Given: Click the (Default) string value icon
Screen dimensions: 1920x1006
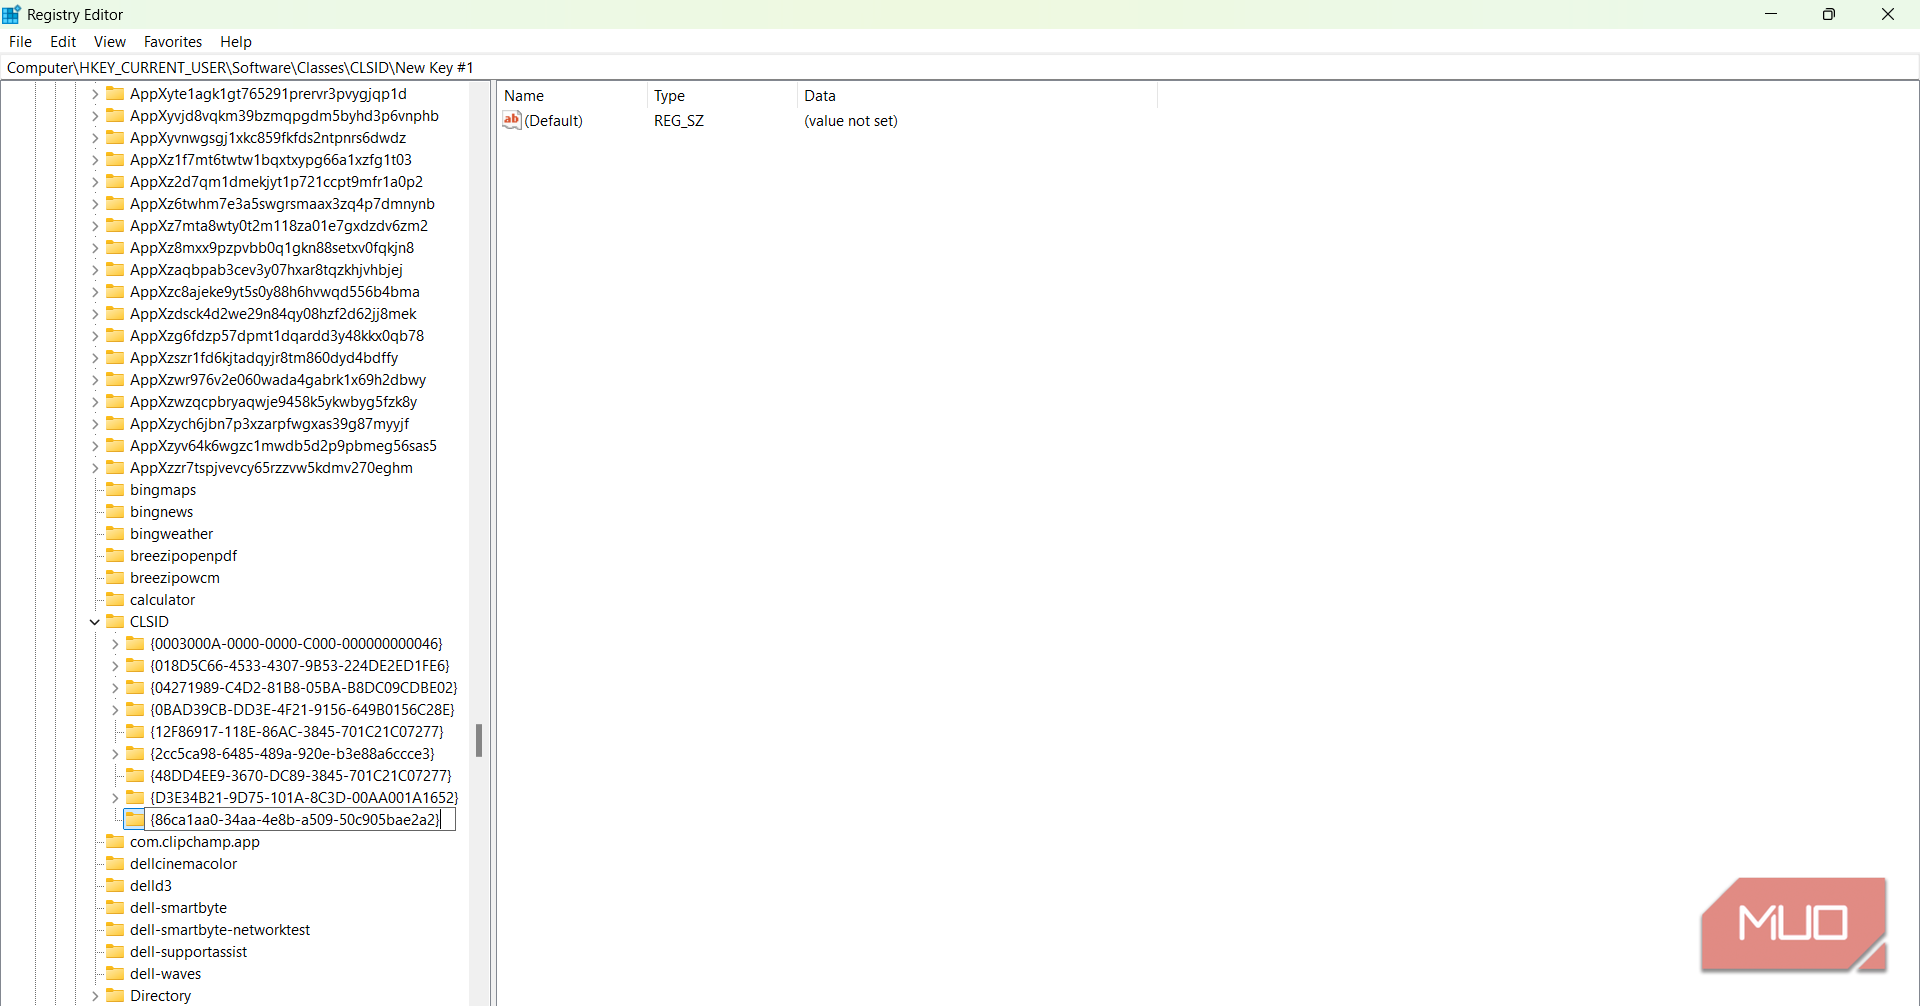Looking at the screenshot, I should 512,120.
